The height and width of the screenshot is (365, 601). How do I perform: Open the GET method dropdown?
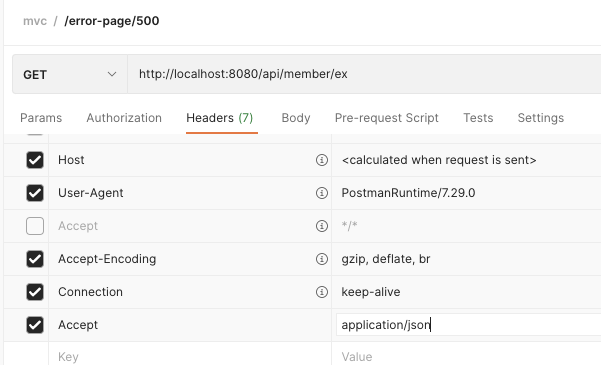point(70,74)
